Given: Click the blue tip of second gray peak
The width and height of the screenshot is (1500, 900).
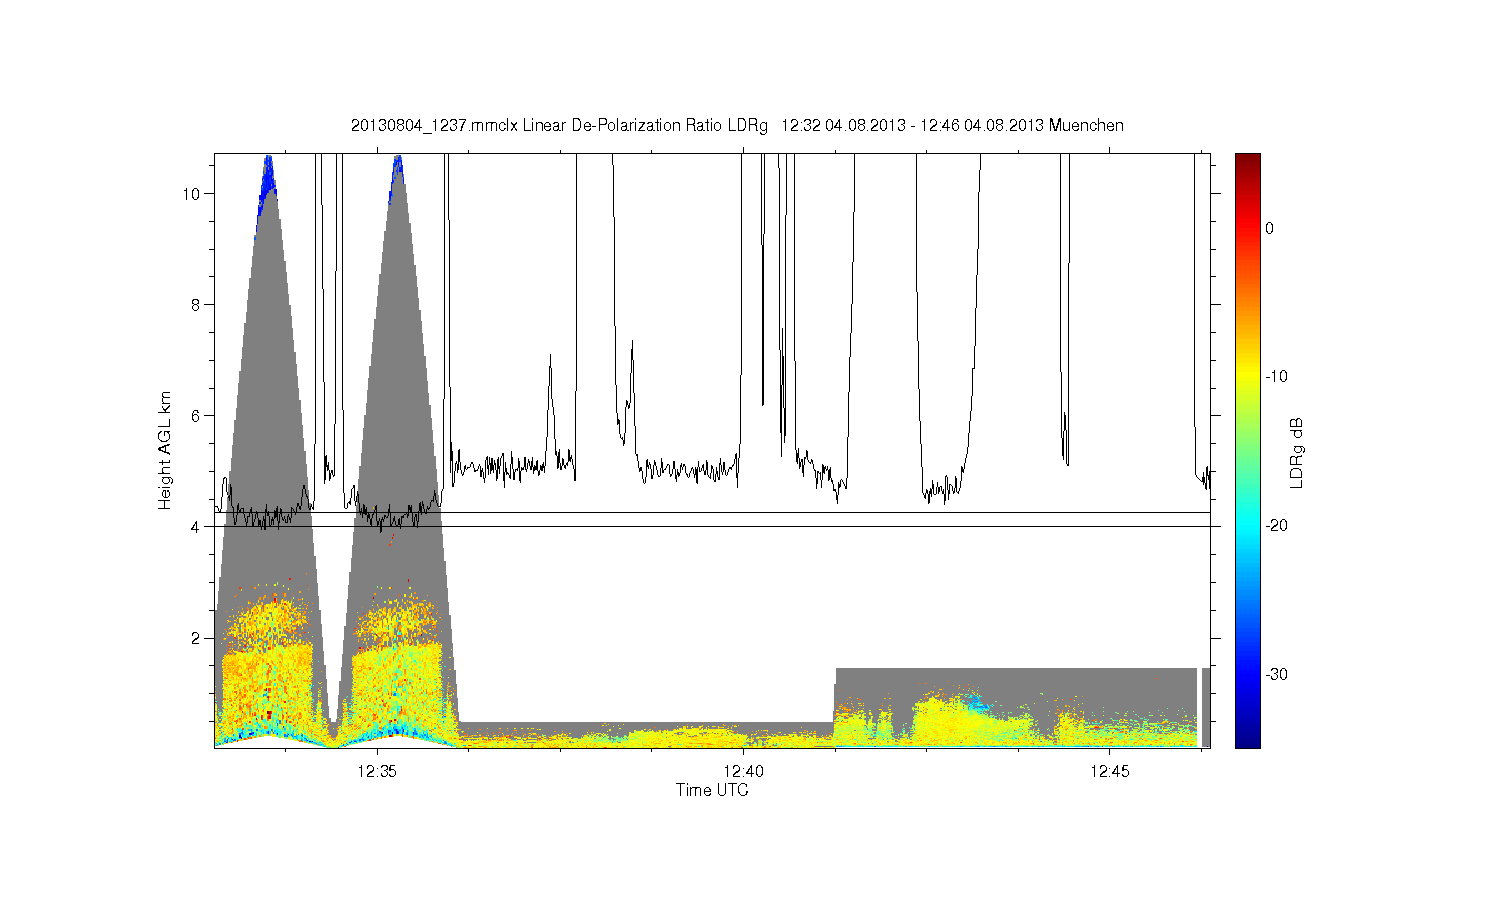Looking at the screenshot, I should pos(397,172).
